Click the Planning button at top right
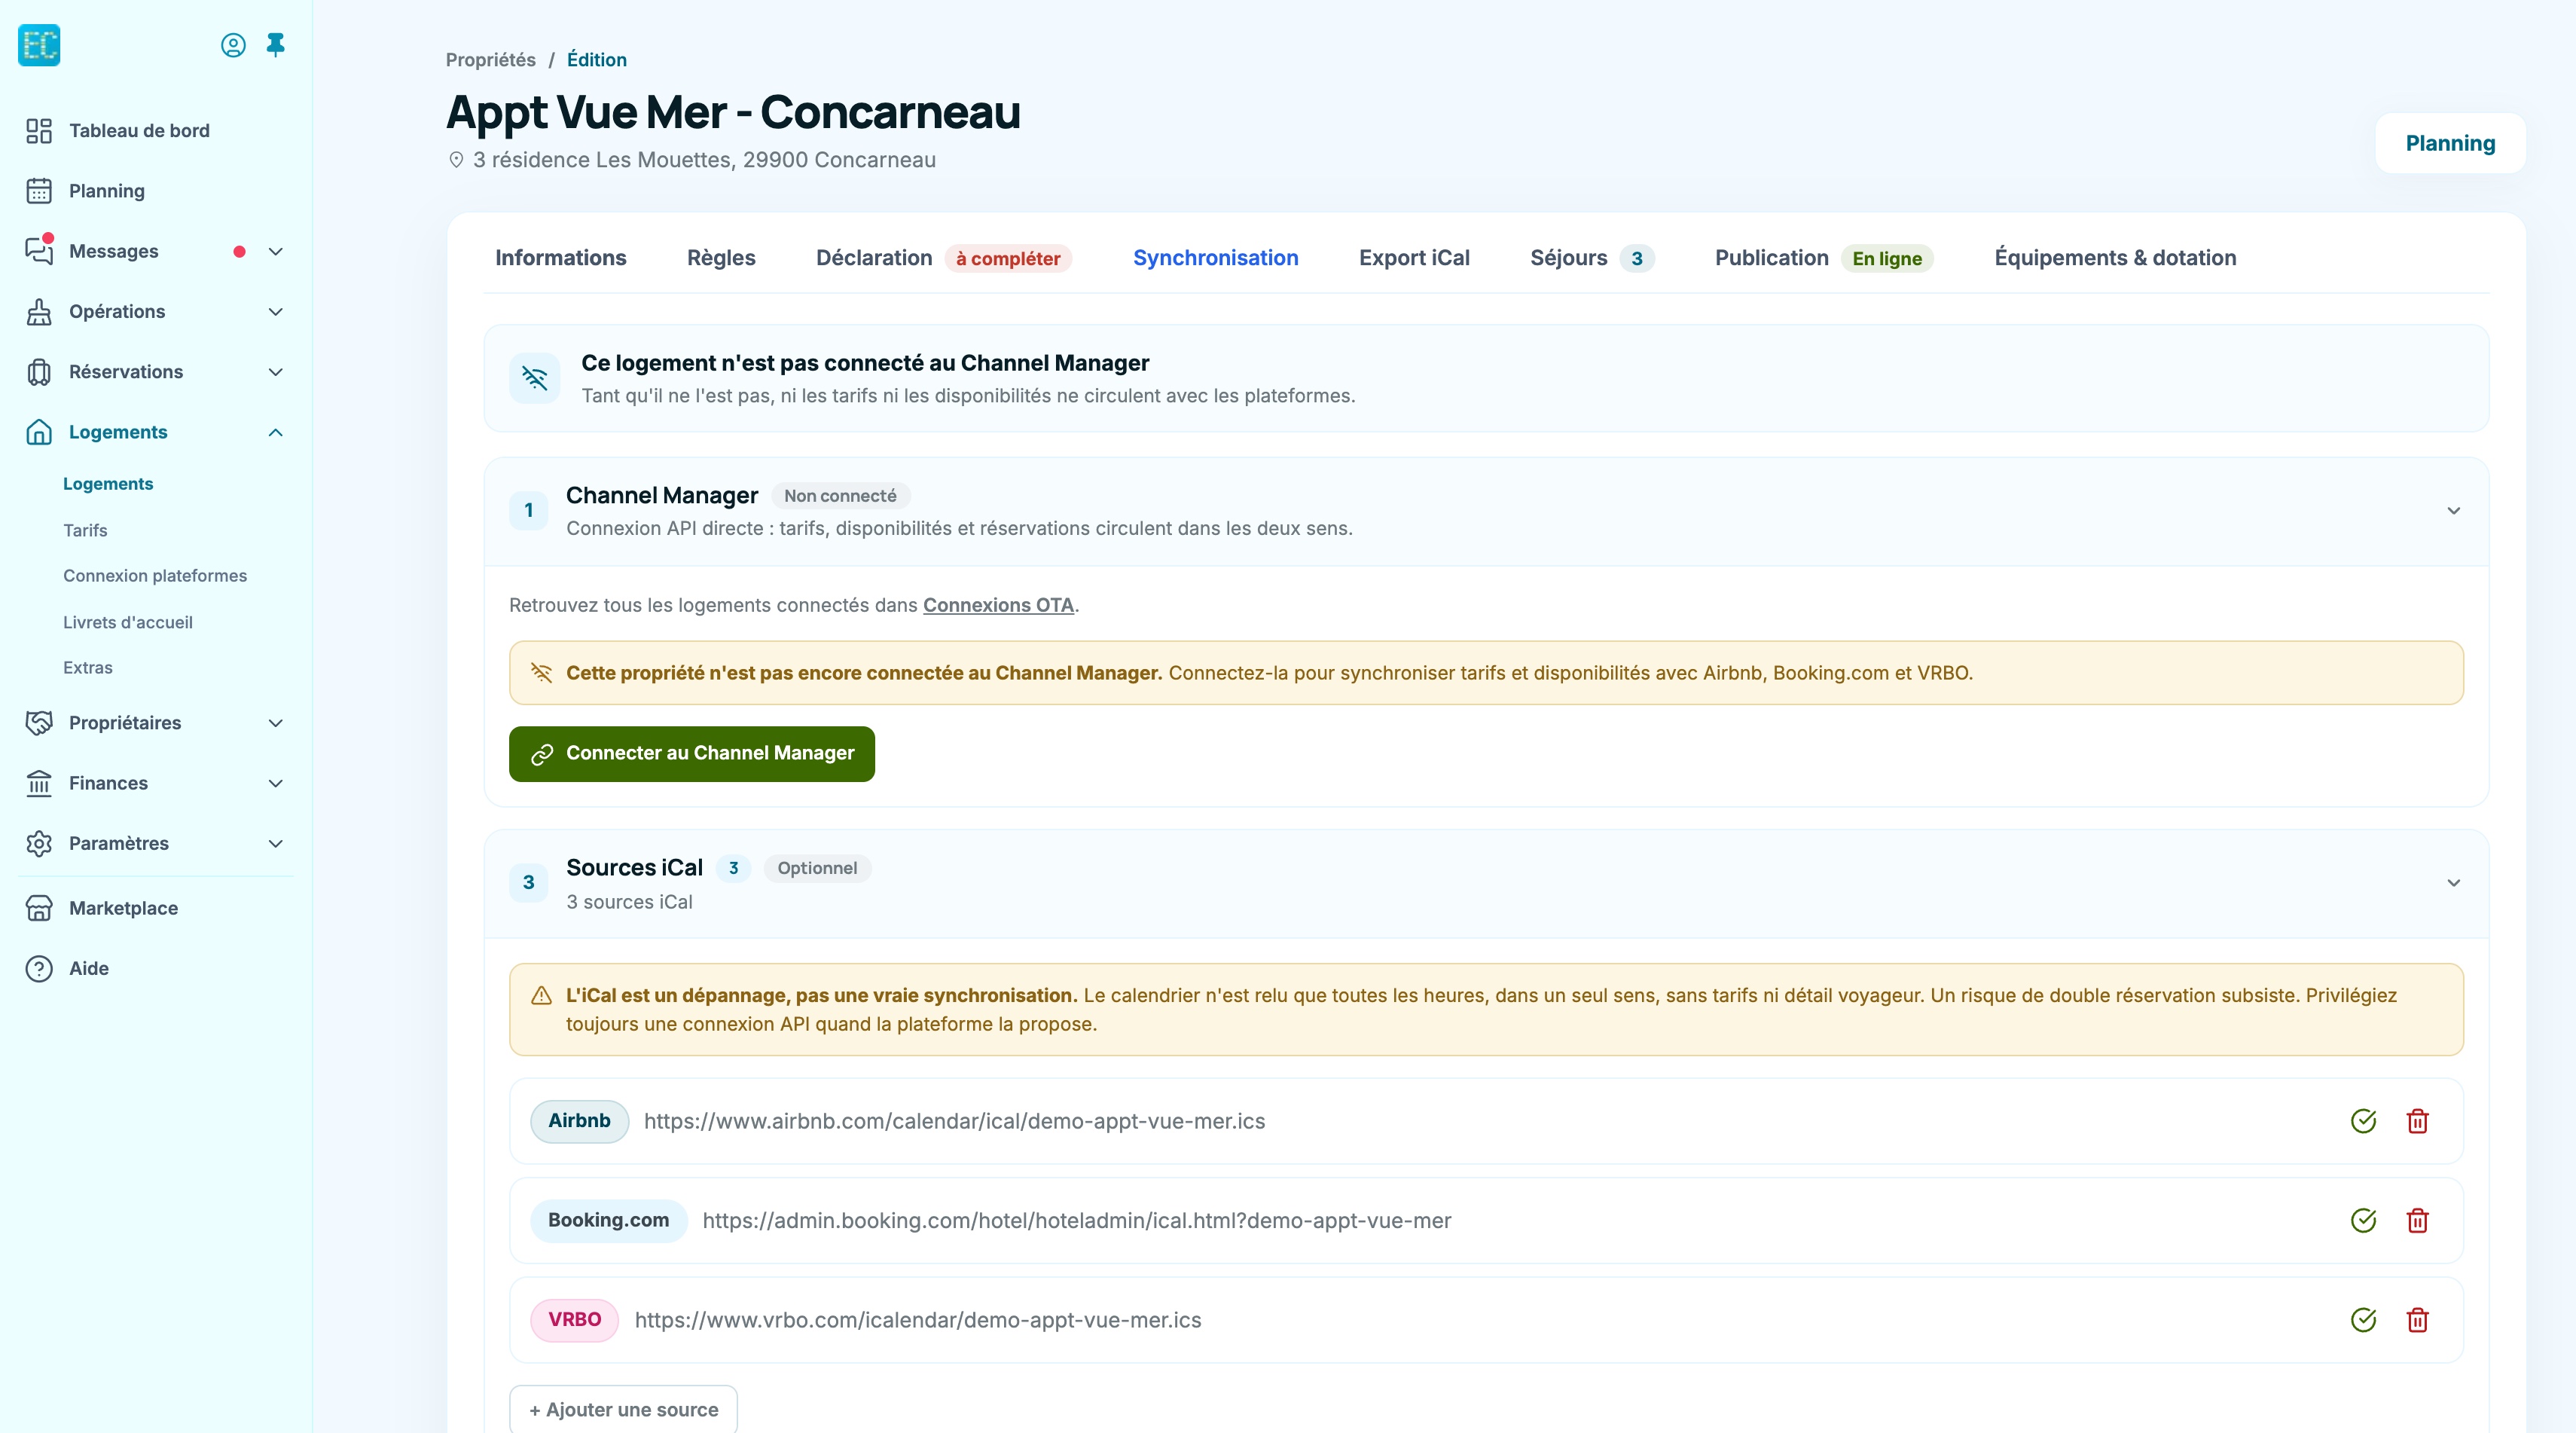 [2450, 143]
